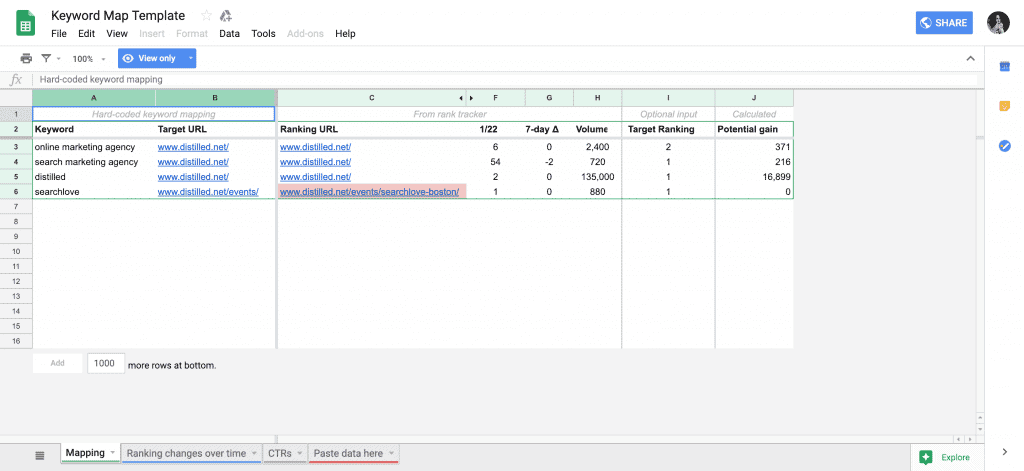Click the blue SHARE button
This screenshot has width=1024, height=471.
click(944, 23)
